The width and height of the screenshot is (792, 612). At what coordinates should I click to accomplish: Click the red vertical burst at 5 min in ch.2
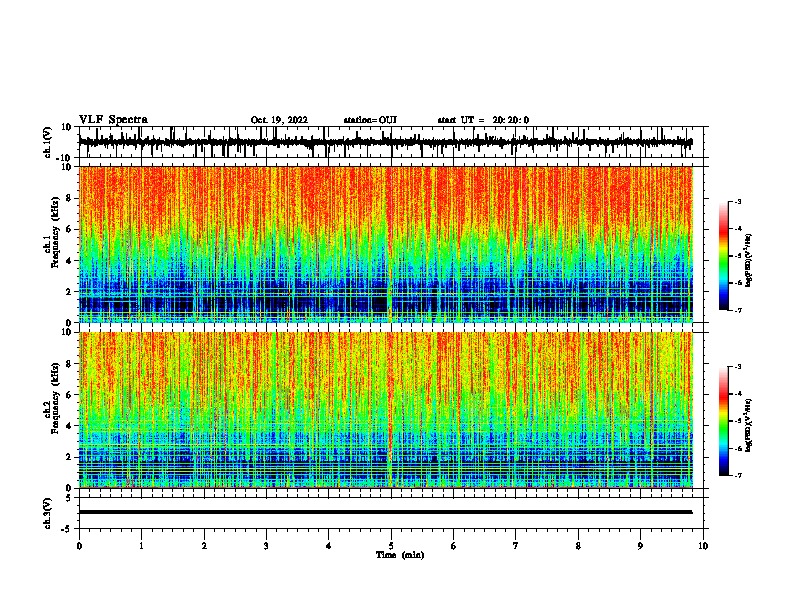(x=390, y=410)
